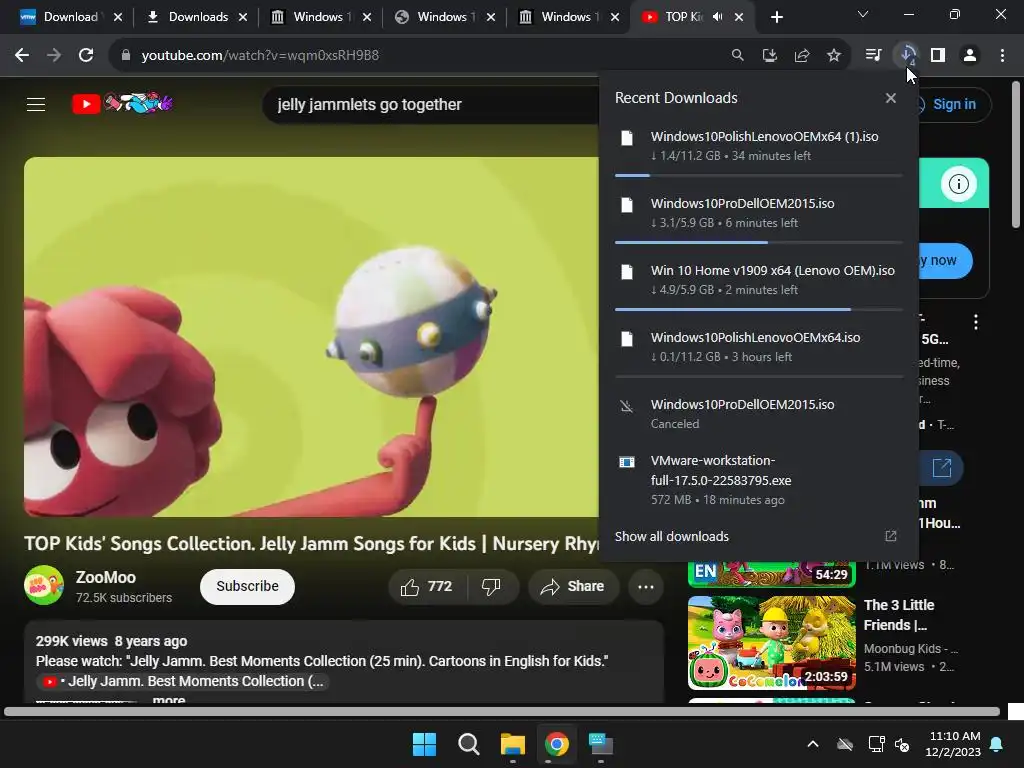Screen dimensions: 1024x768
Task: Click Show all downloads
Action: click(671, 536)
